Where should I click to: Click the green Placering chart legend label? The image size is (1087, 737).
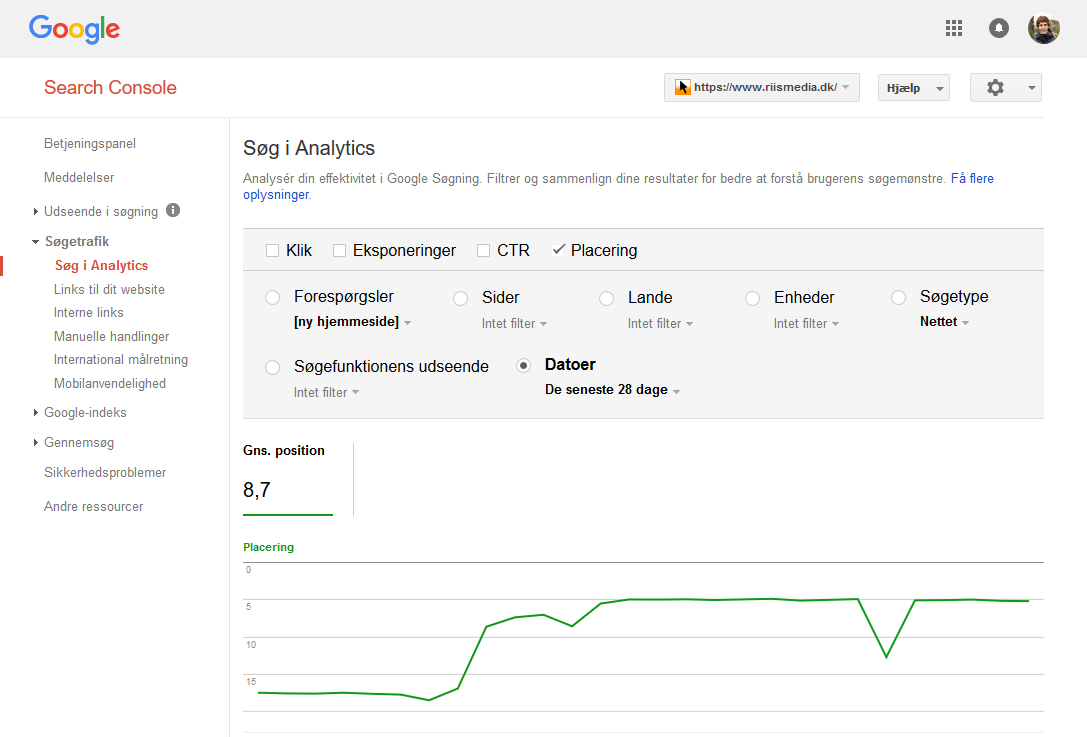tap(268, 547)
